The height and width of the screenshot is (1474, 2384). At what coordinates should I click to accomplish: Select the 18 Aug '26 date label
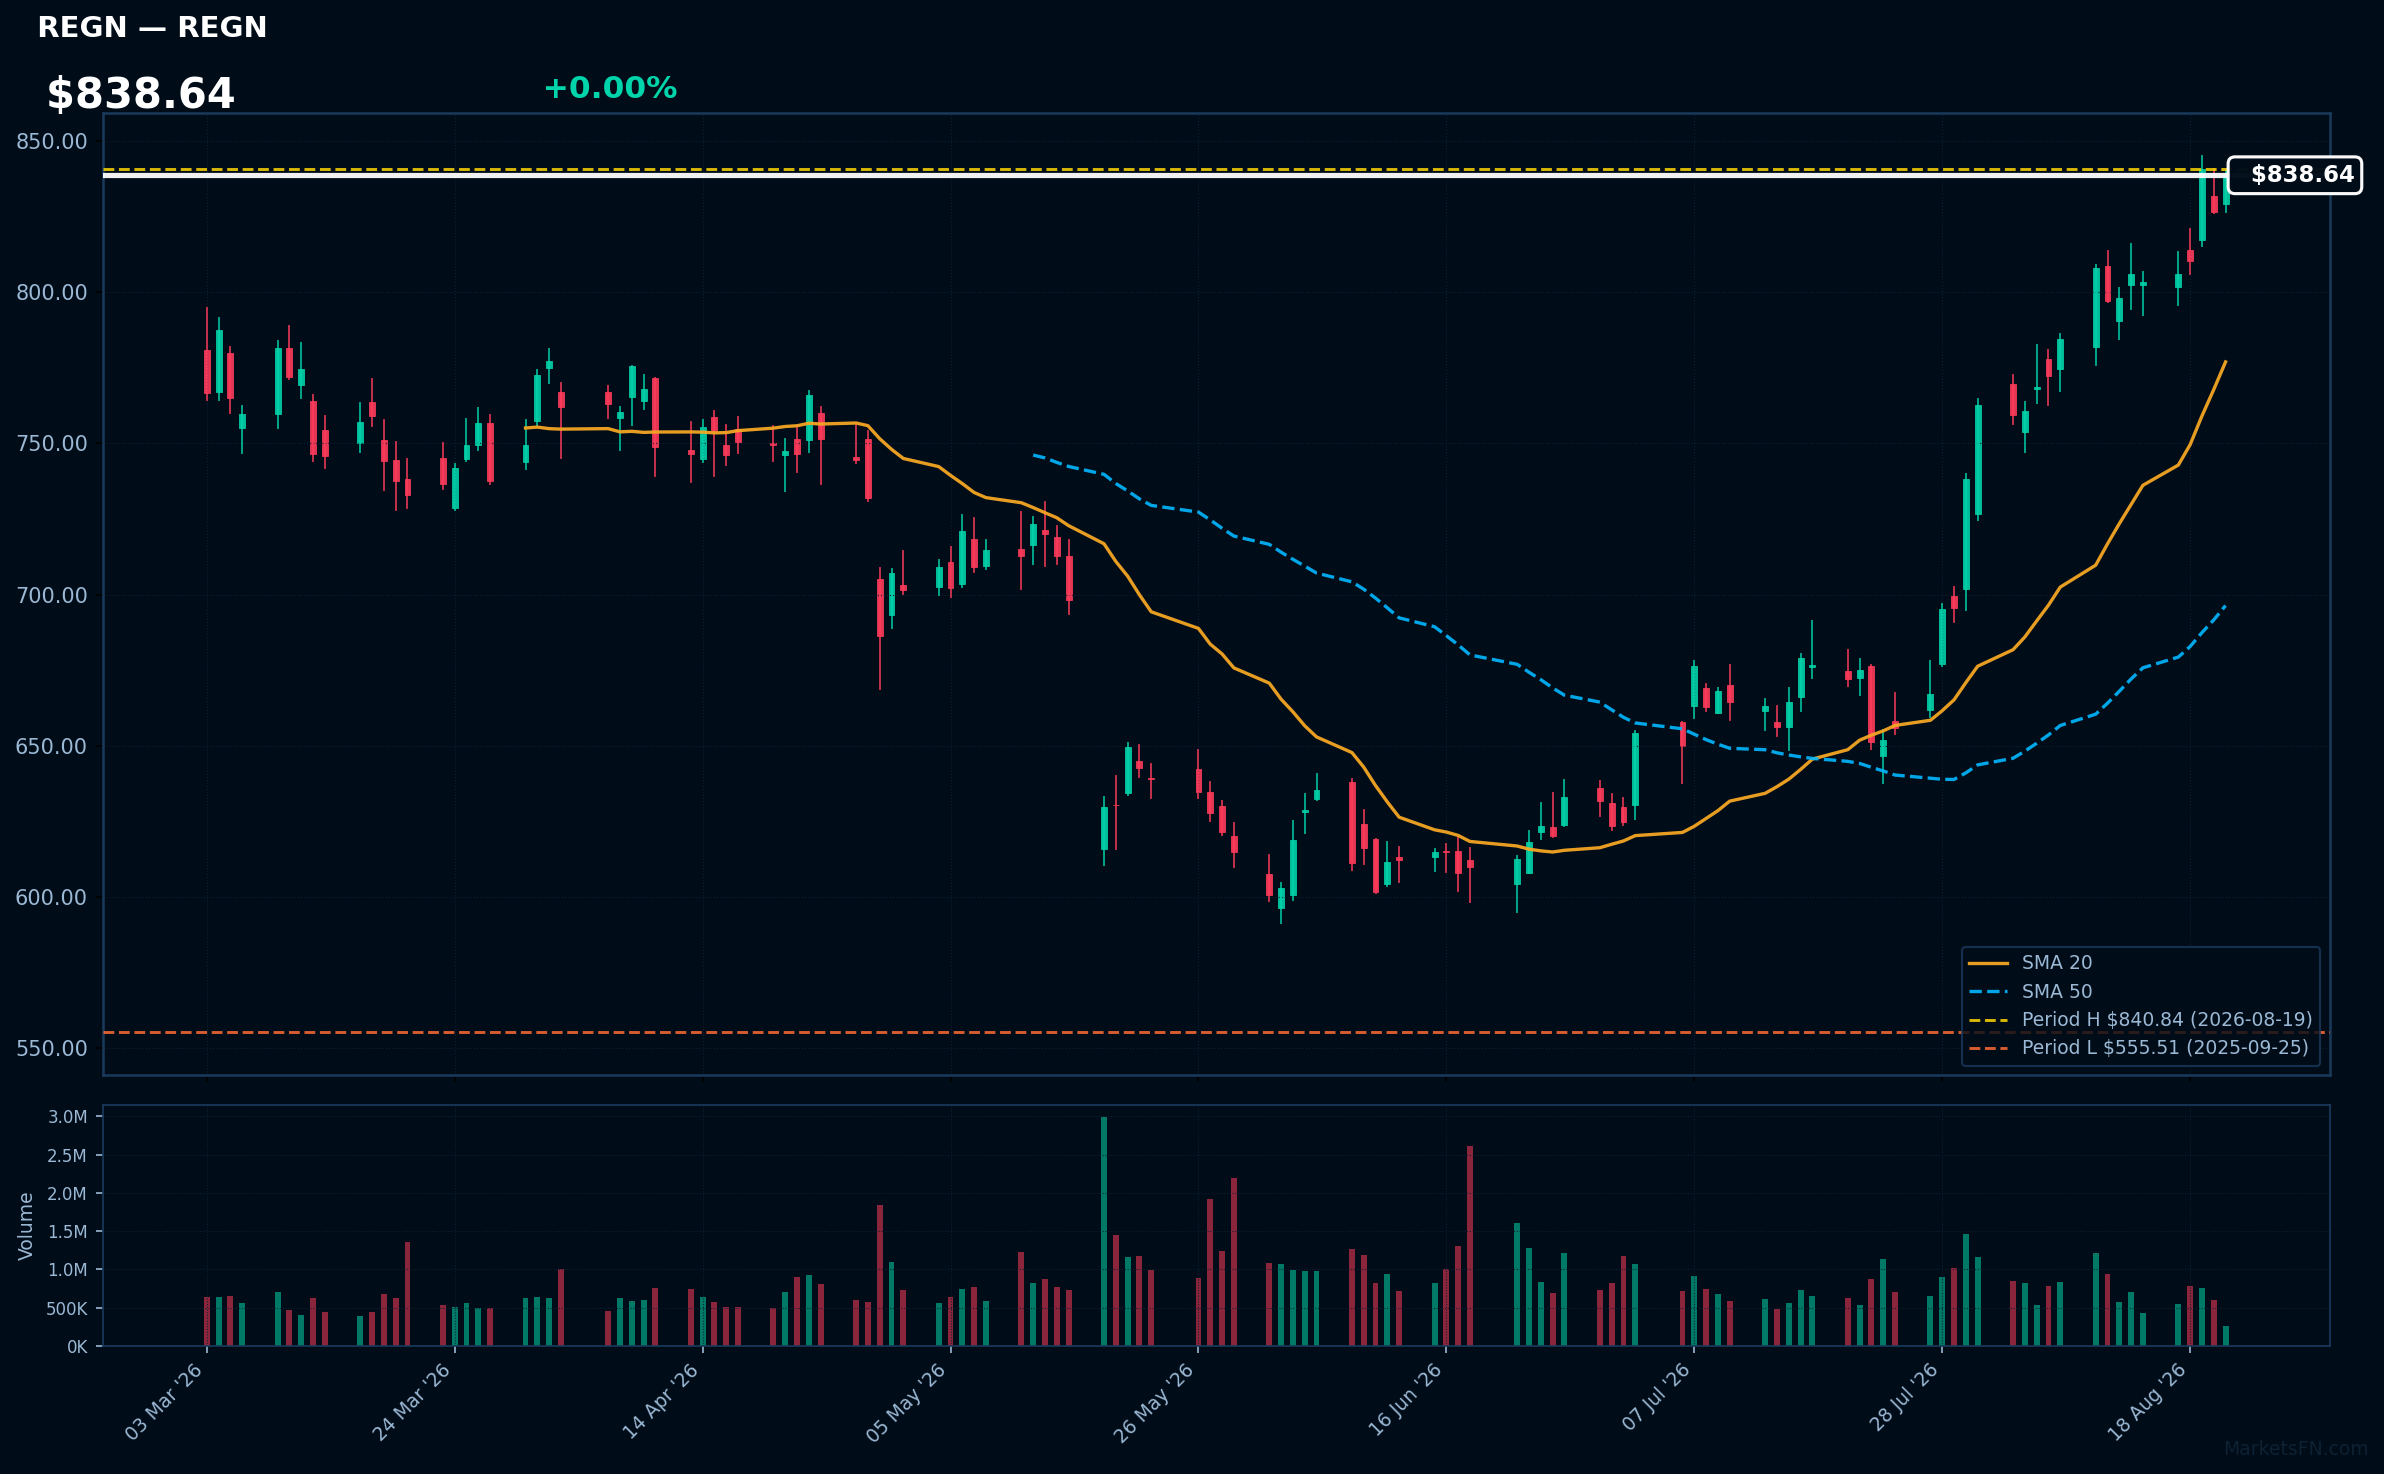click(x=2147, y=1402)
